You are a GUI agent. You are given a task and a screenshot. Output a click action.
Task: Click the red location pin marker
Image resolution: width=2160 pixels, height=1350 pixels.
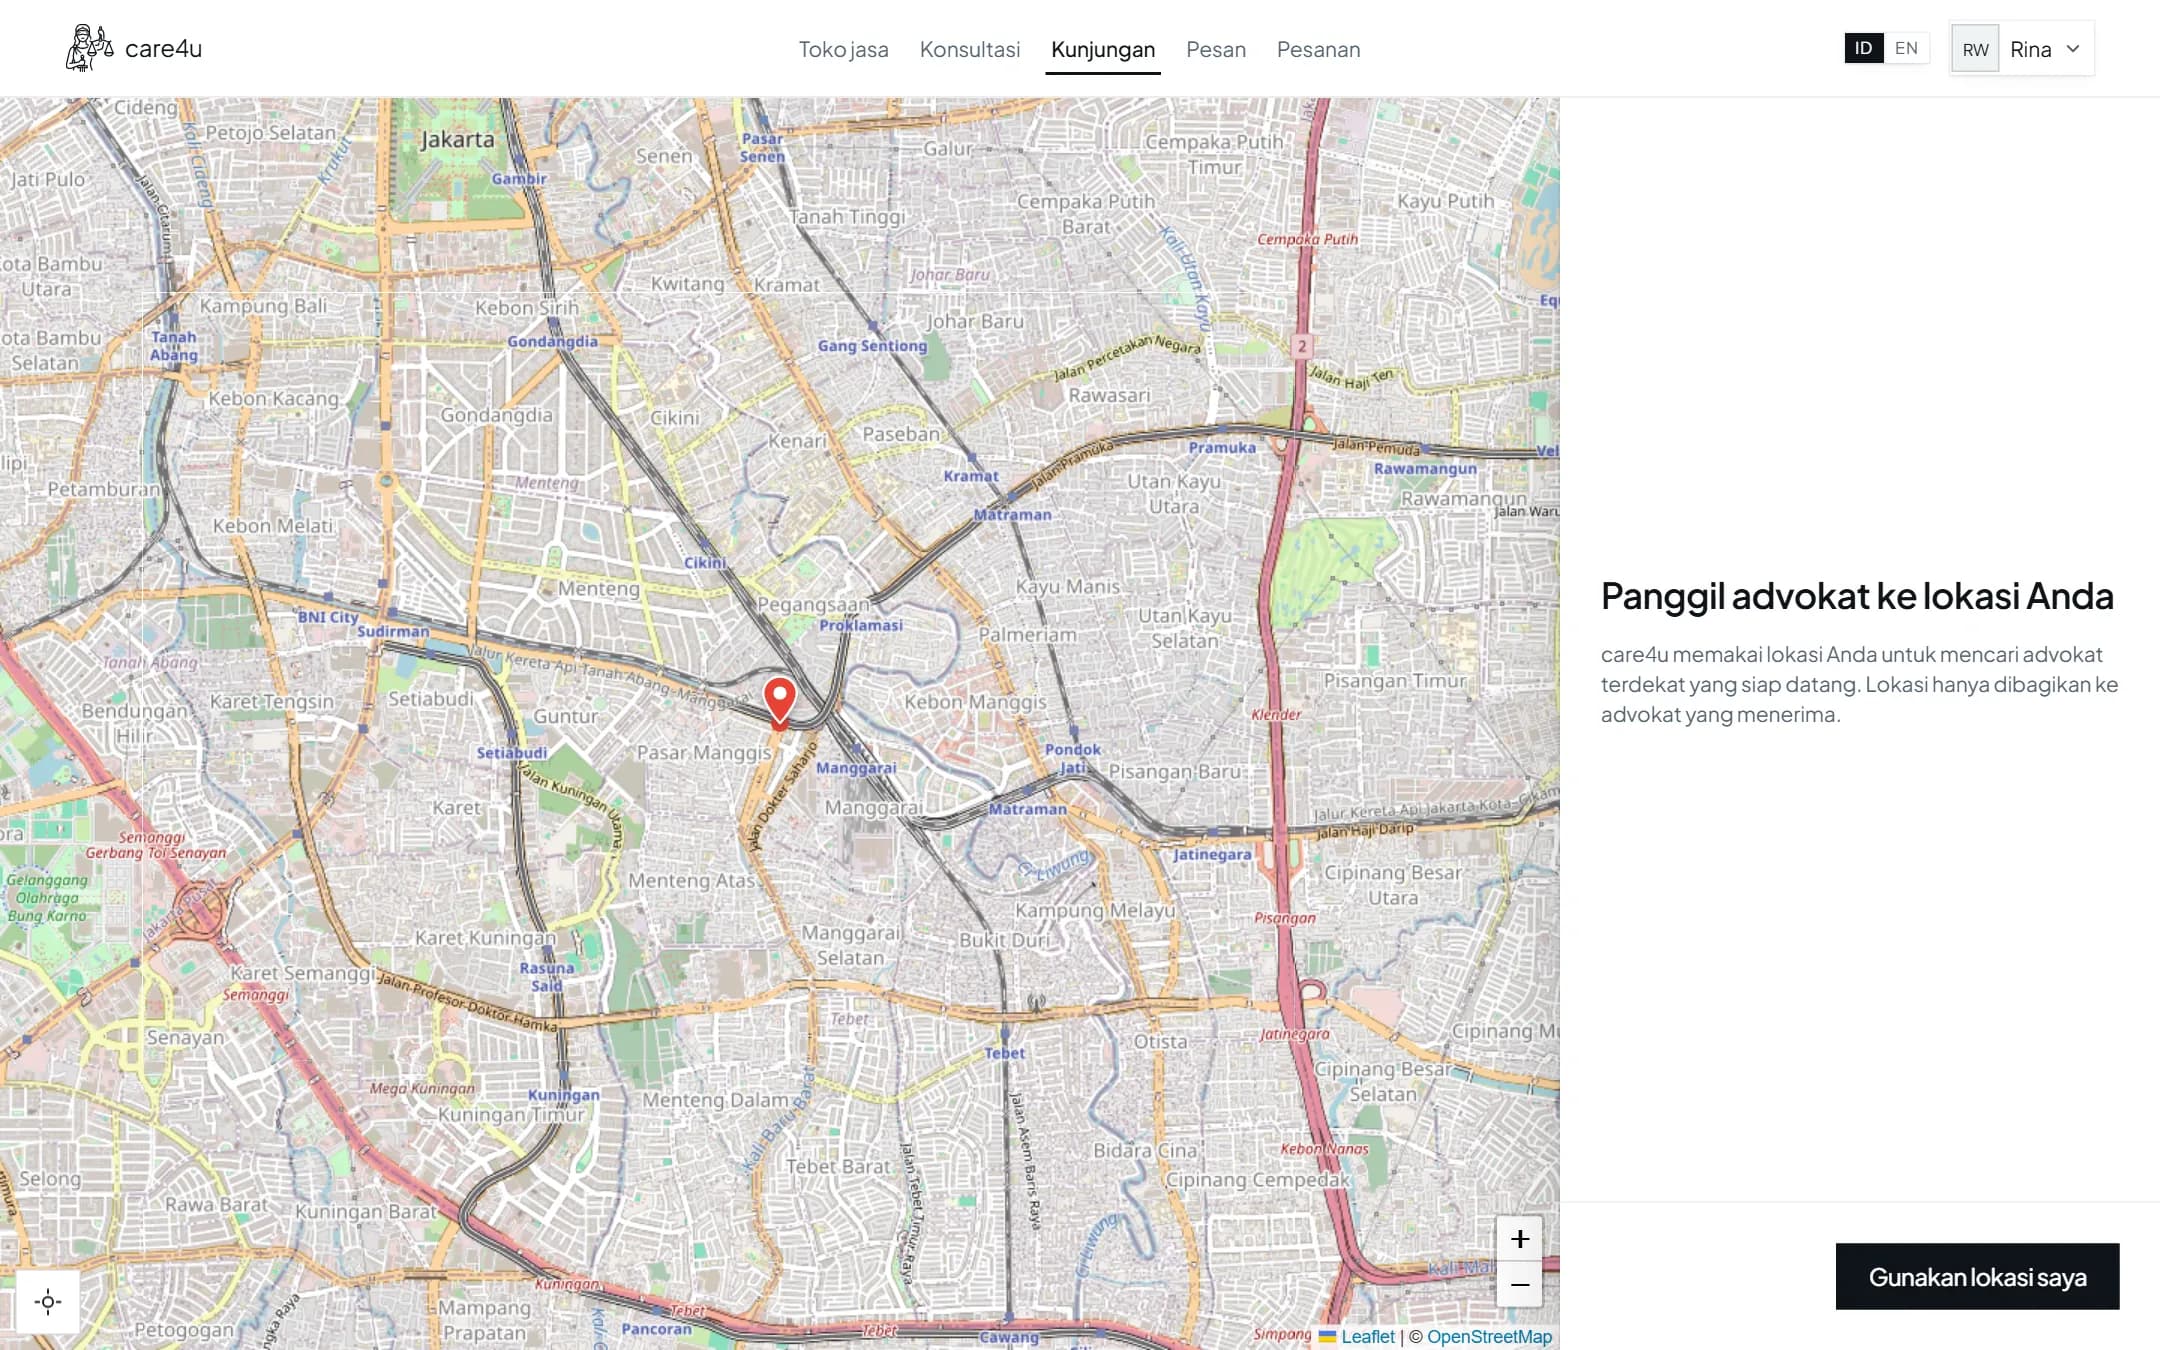[x=779, y=702]
